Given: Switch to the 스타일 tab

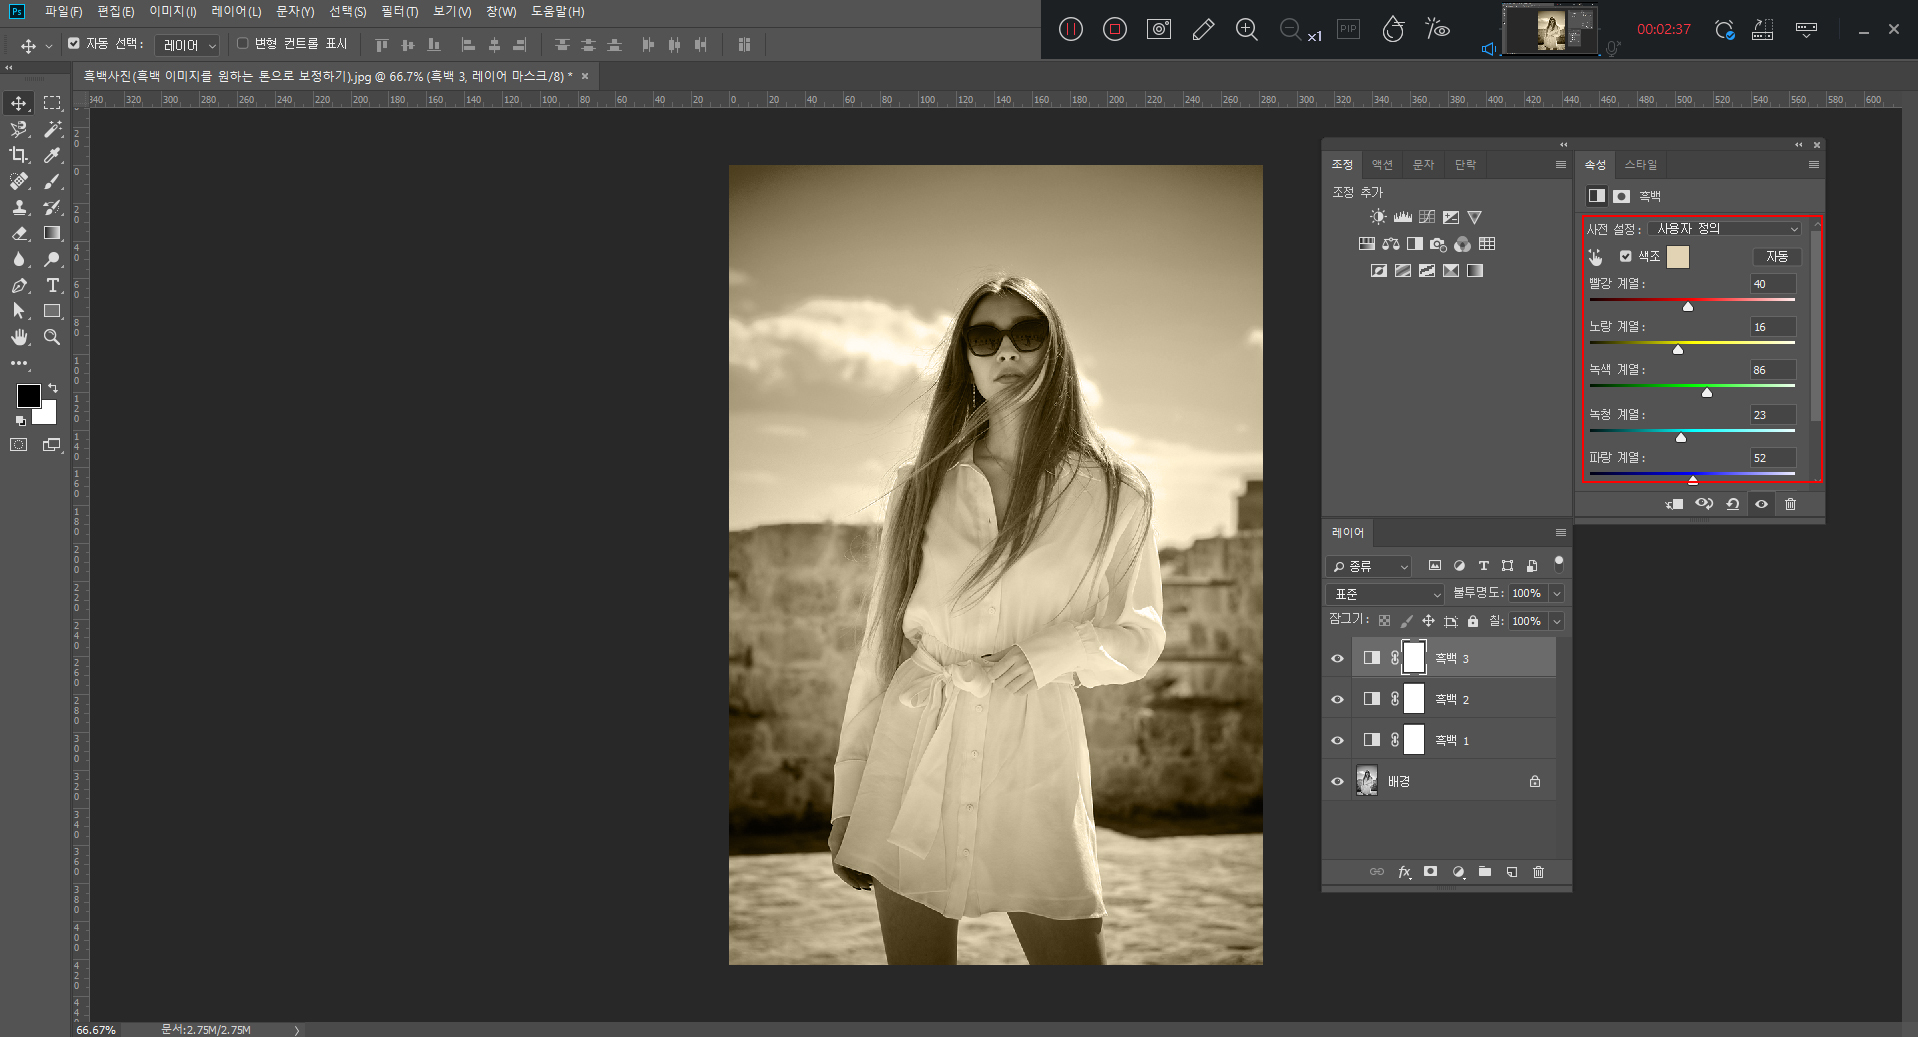Looking at the screenshot, I should (1640, 165).
